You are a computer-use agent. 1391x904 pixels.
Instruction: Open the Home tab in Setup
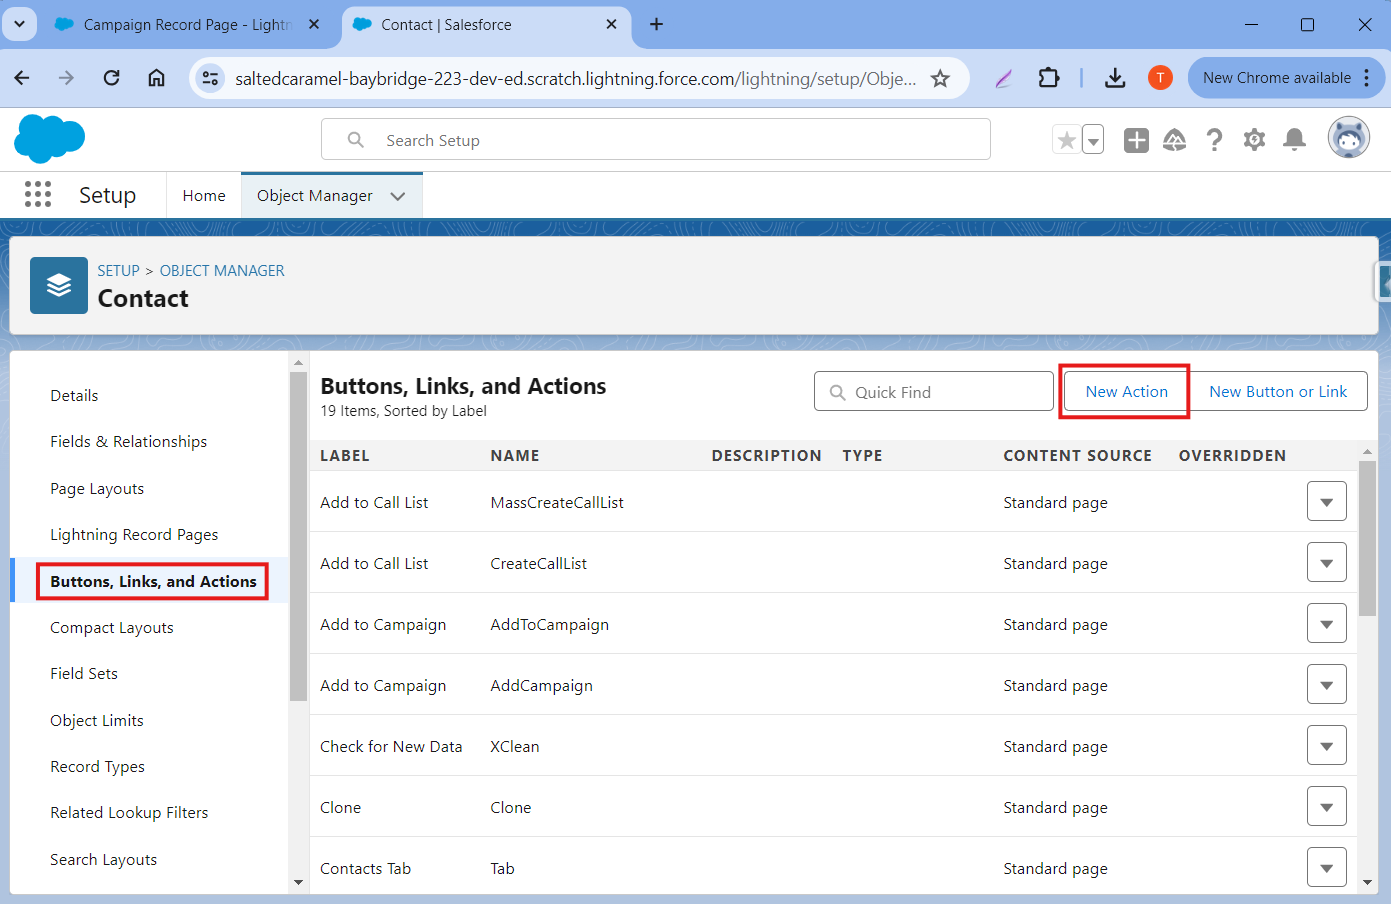tap(204, 196)
